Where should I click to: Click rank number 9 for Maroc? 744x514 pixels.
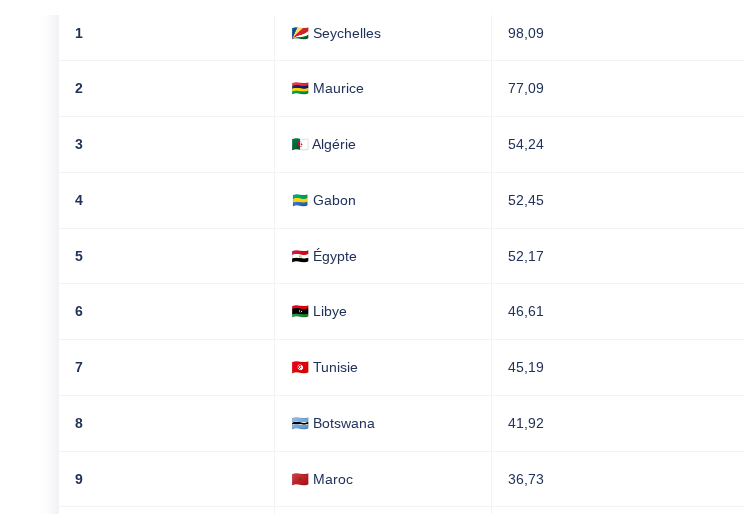79,479
